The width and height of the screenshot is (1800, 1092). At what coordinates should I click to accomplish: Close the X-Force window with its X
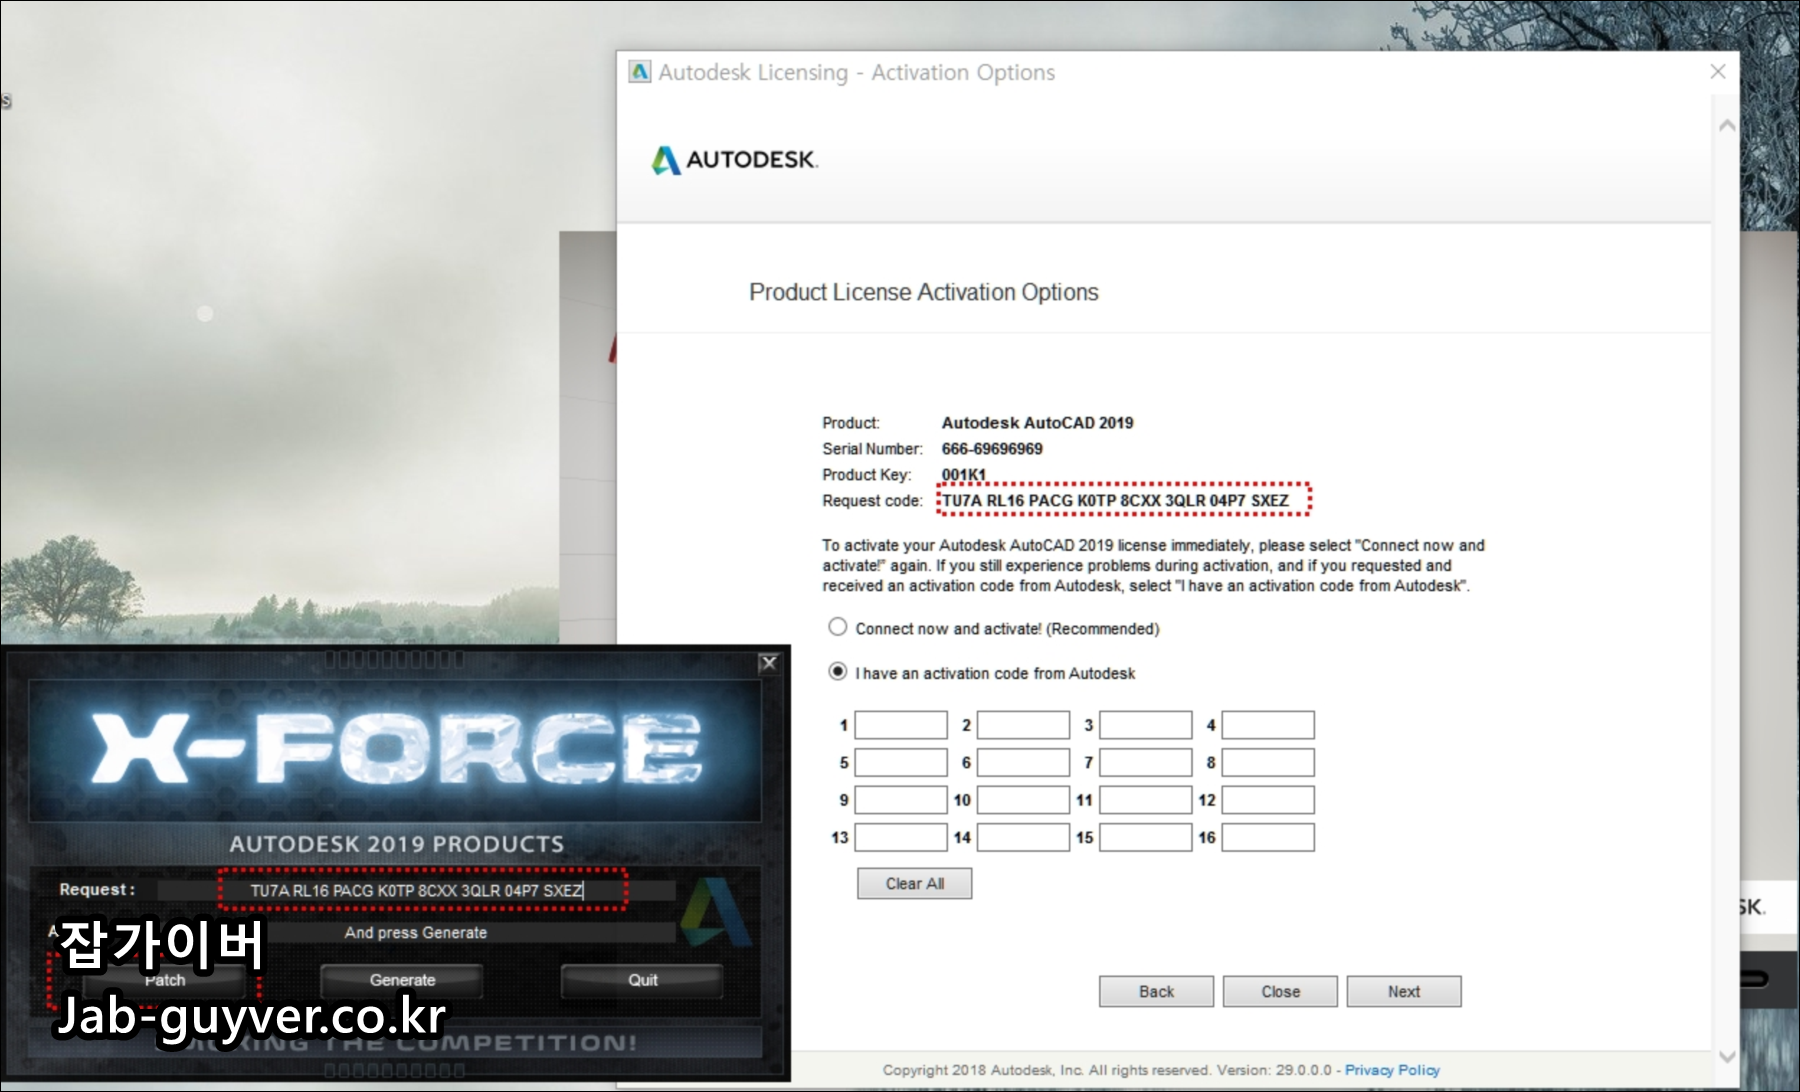pos(769,663)
